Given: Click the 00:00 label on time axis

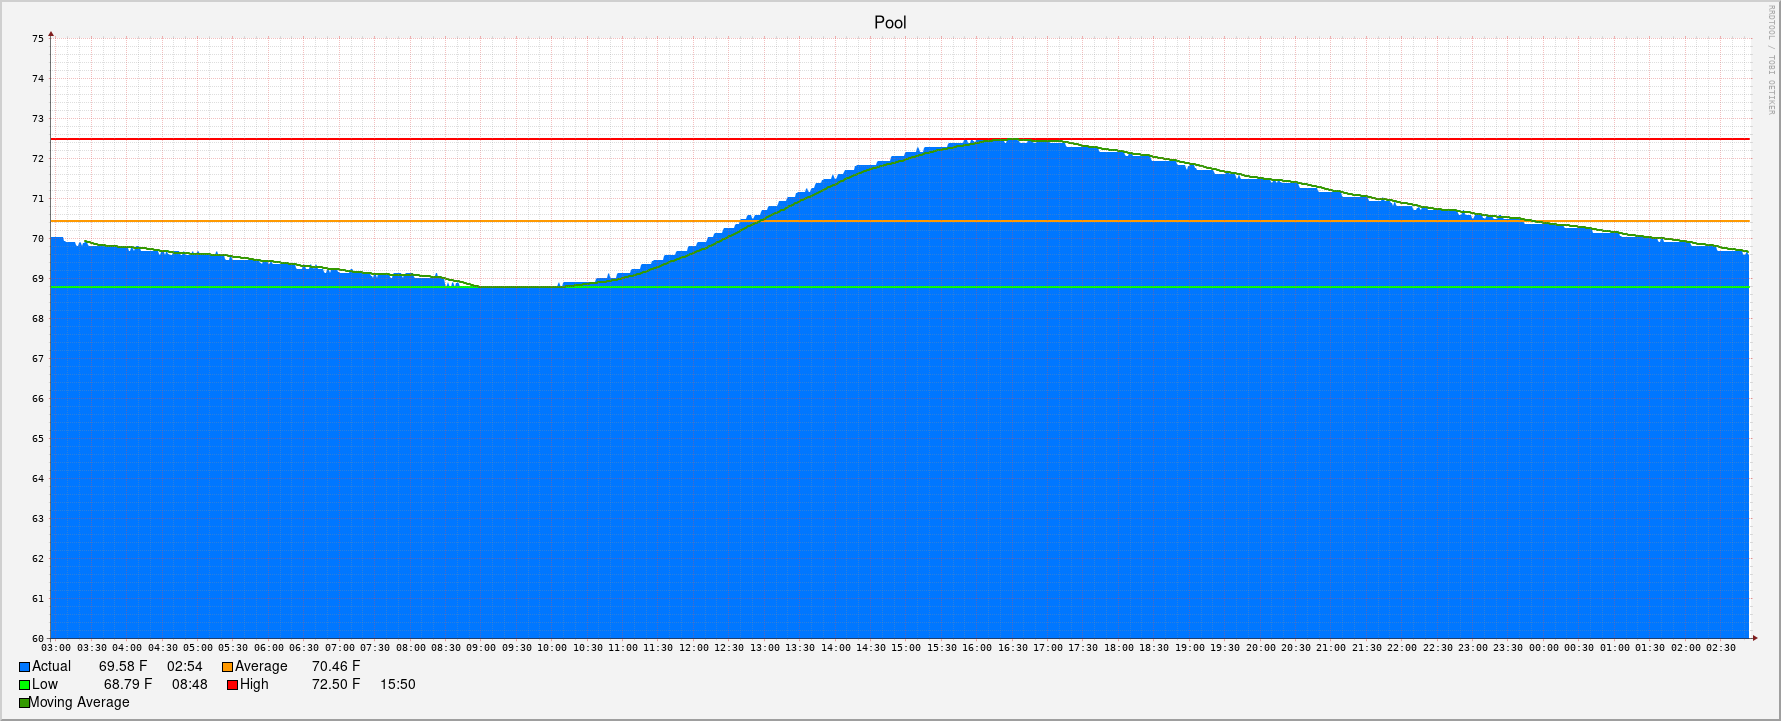Looking at the screenshot, I should (1543, 648).
